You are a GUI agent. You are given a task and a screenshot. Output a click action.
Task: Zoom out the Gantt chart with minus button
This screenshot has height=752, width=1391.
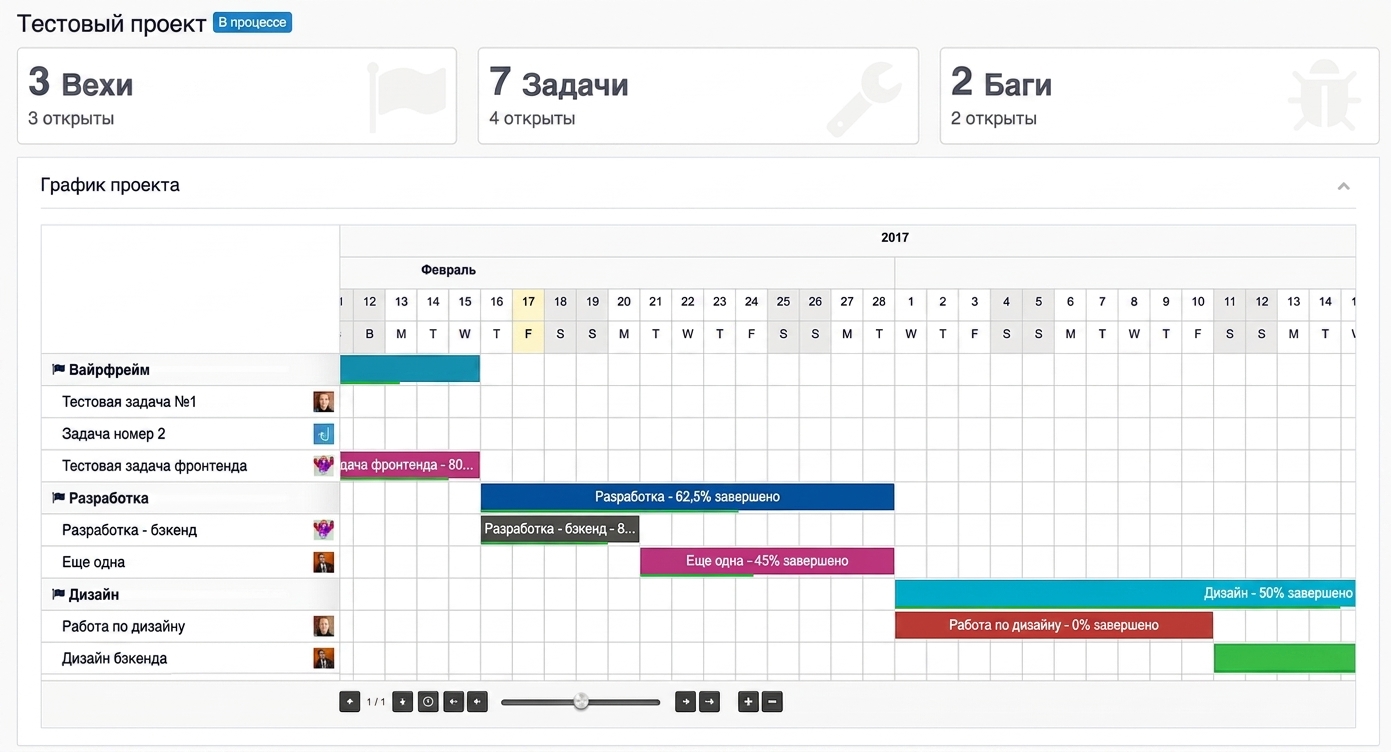click(772, 702)
